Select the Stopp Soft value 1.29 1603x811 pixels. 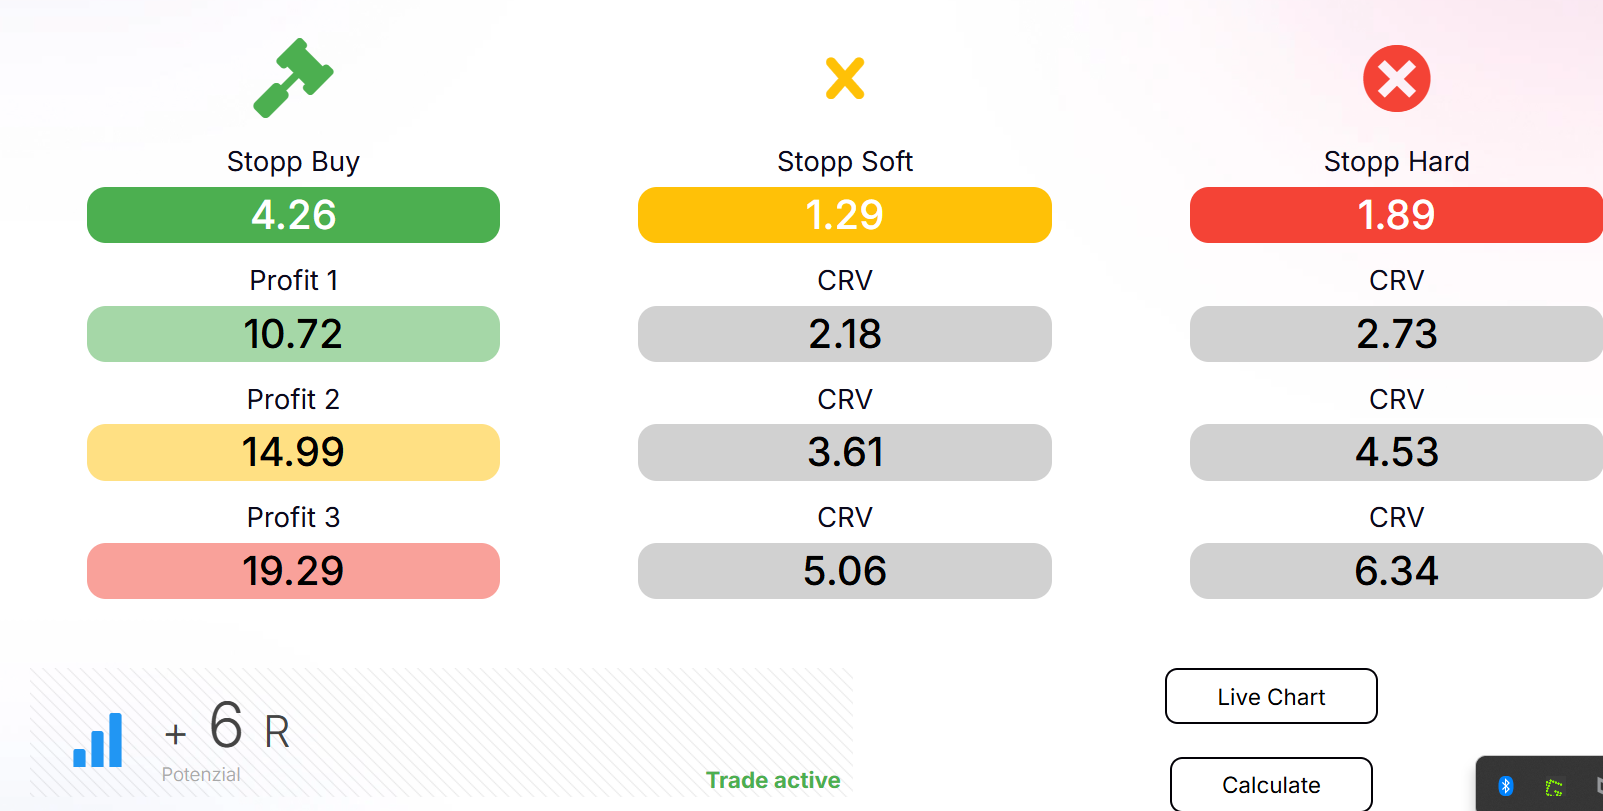pos(844,215)
